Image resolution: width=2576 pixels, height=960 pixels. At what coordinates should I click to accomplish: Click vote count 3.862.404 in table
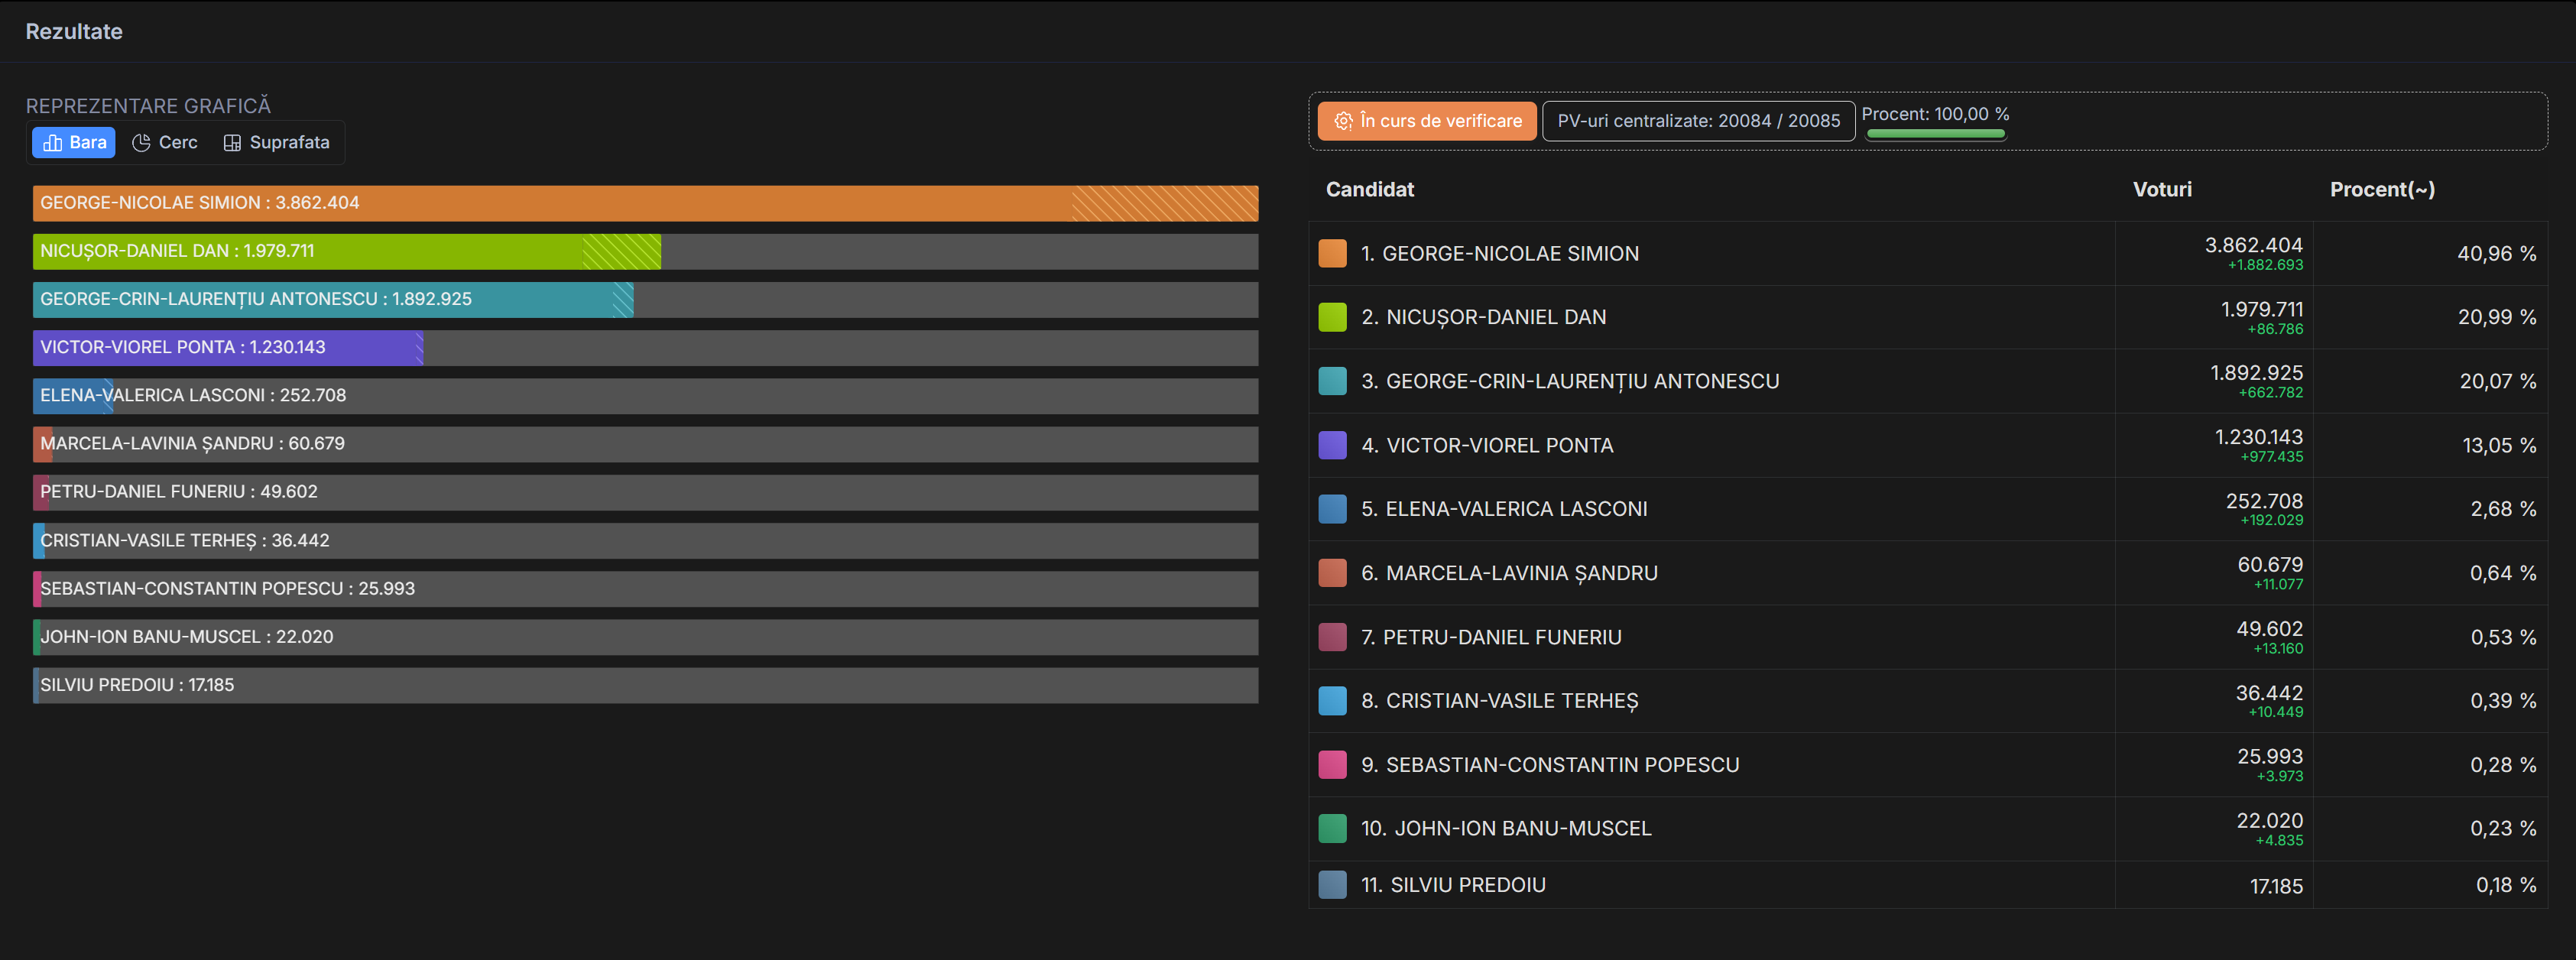pos(2253,245)
